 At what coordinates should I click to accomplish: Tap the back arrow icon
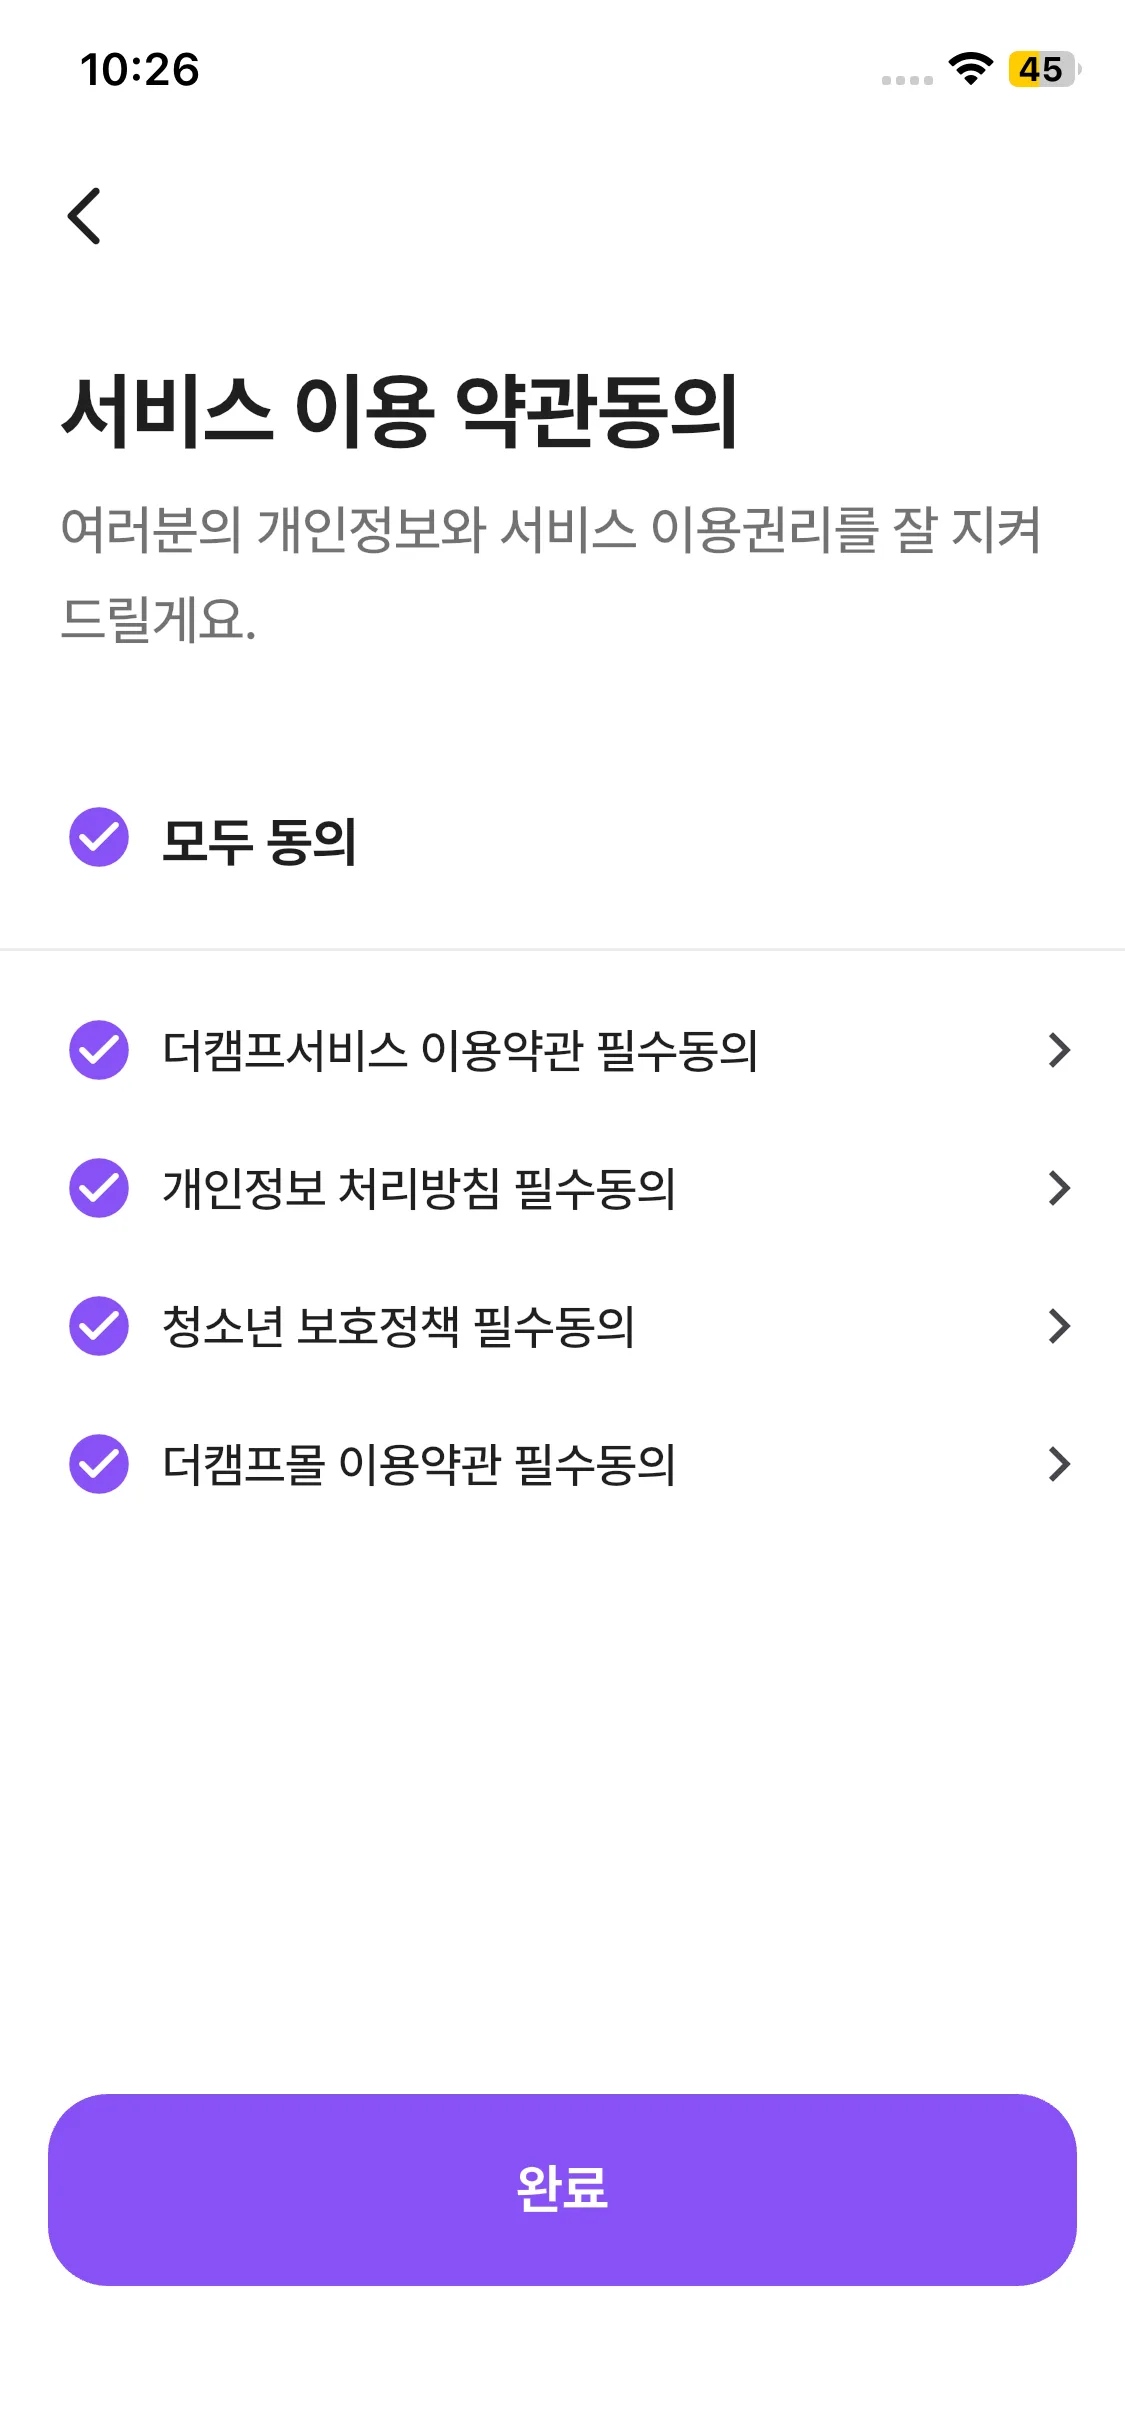click(x=85, y=215)
